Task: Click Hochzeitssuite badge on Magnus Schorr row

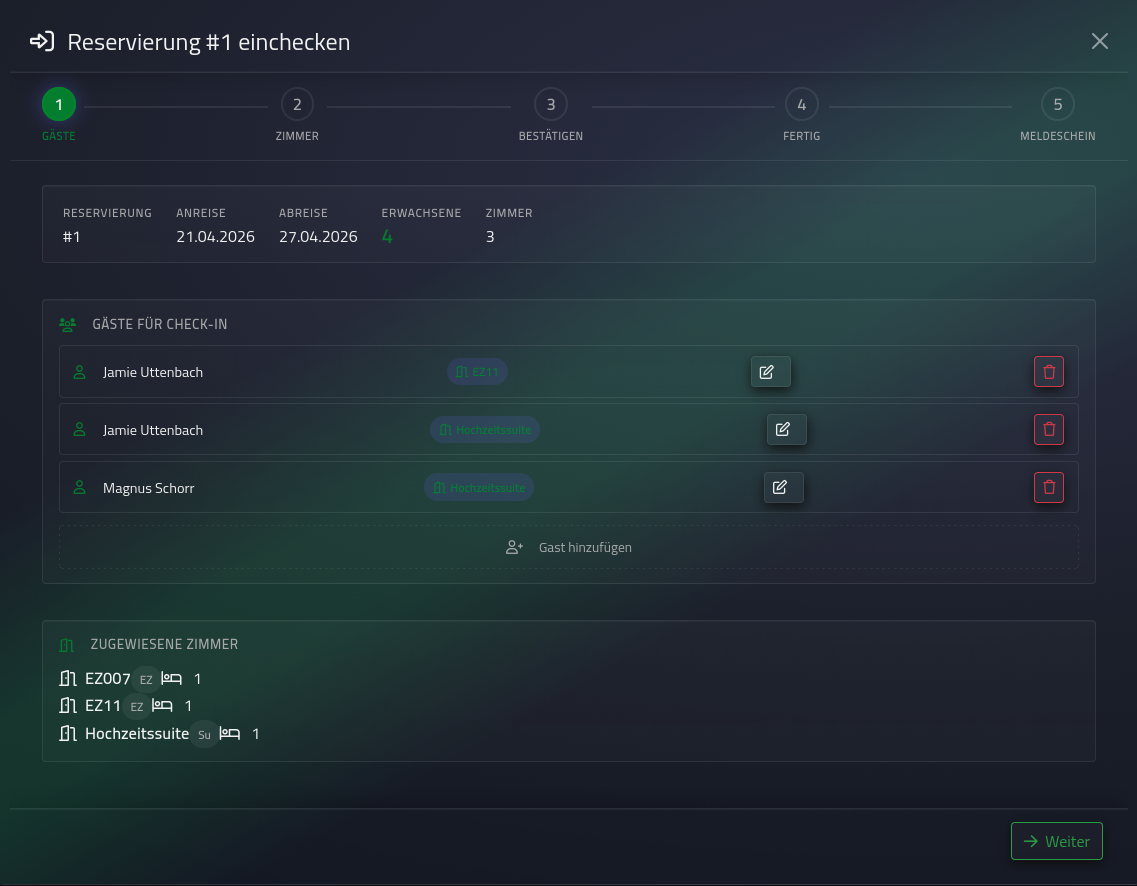Action: (x=479, y=488)
